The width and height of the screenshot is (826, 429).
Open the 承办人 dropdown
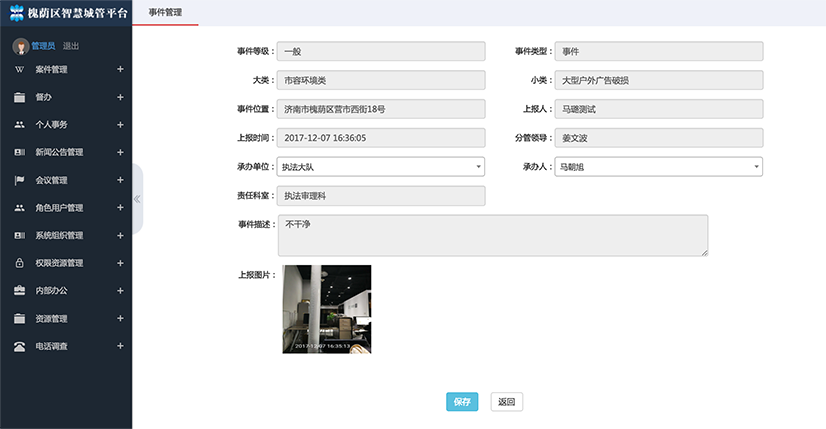click(658, 167)
